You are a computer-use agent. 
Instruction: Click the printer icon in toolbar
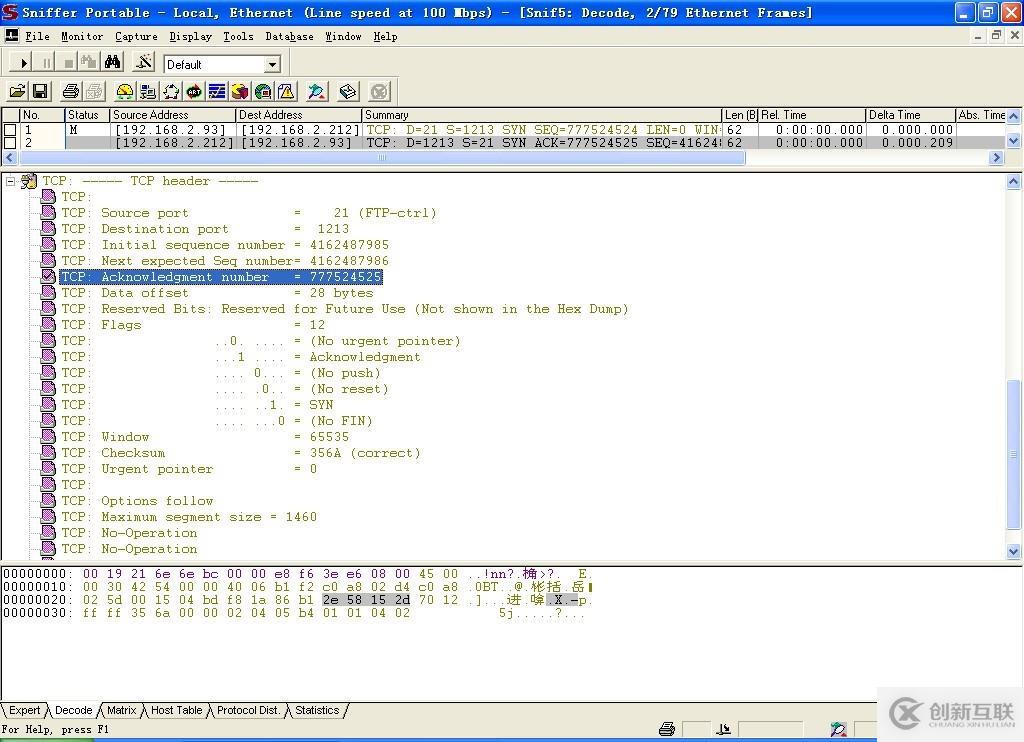(x=71, y=92)
